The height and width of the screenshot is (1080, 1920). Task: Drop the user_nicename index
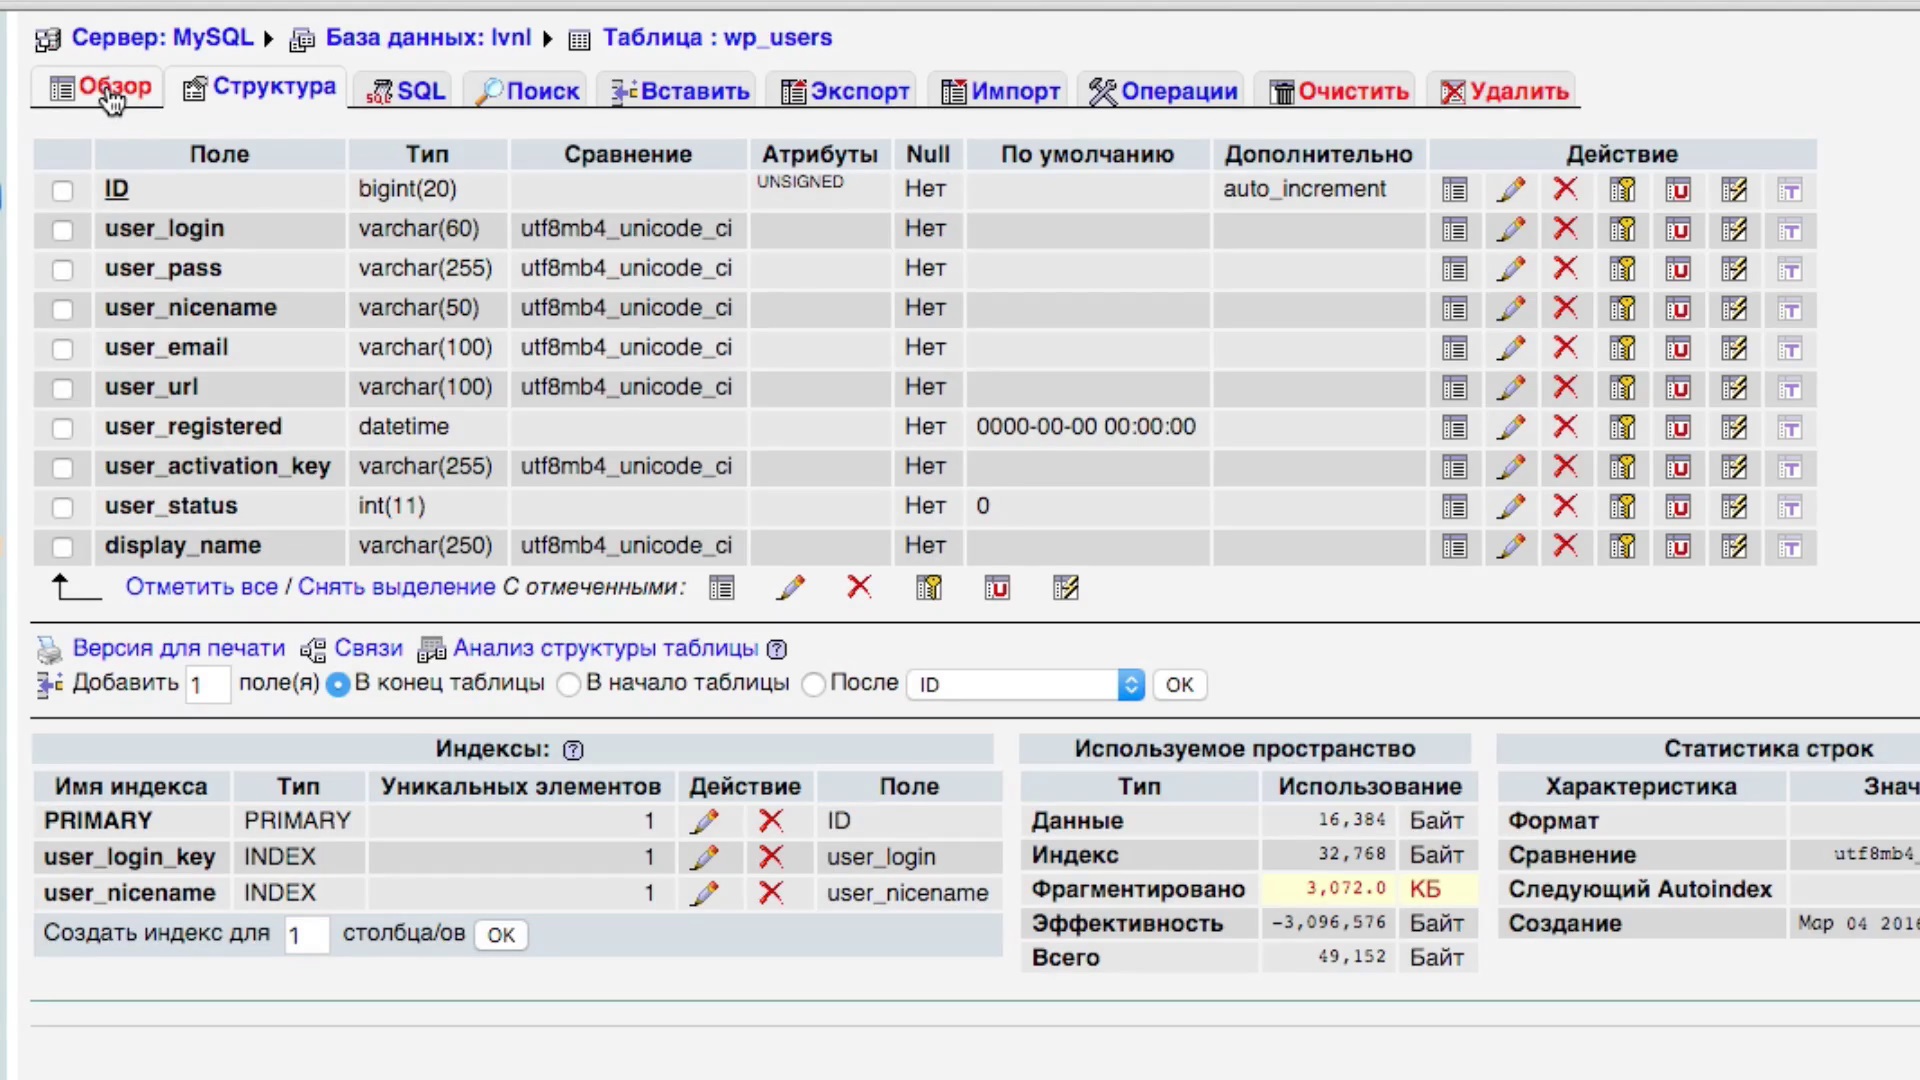click(771, 893)
